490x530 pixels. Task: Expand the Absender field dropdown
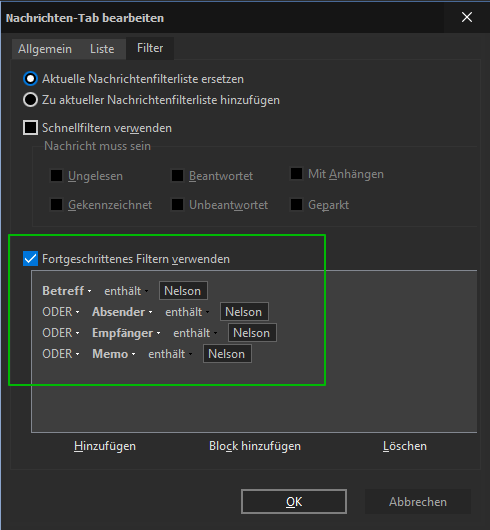(122, 312)
